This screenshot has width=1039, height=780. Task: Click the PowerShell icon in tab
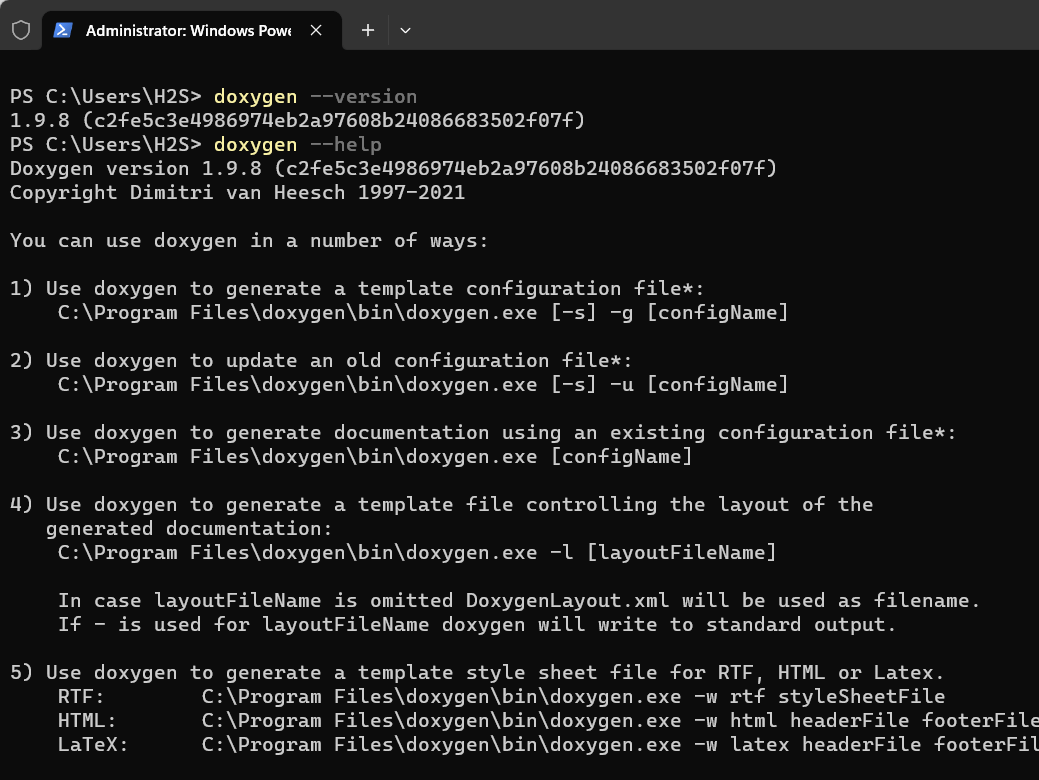click(x=63, y=30)
